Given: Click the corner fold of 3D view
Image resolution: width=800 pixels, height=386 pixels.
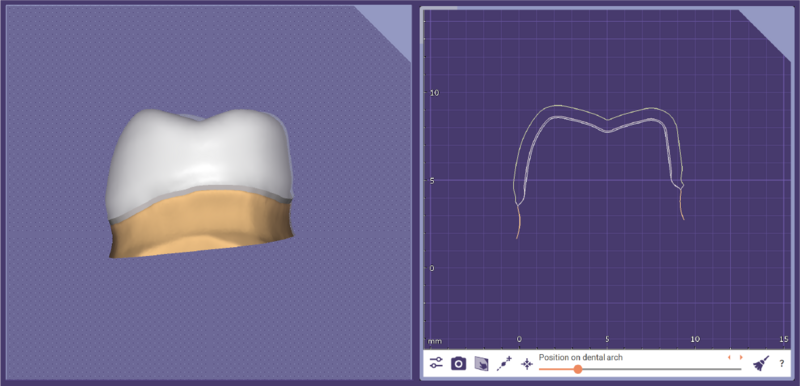Looking at the screenshot, I should click(391, 25).
